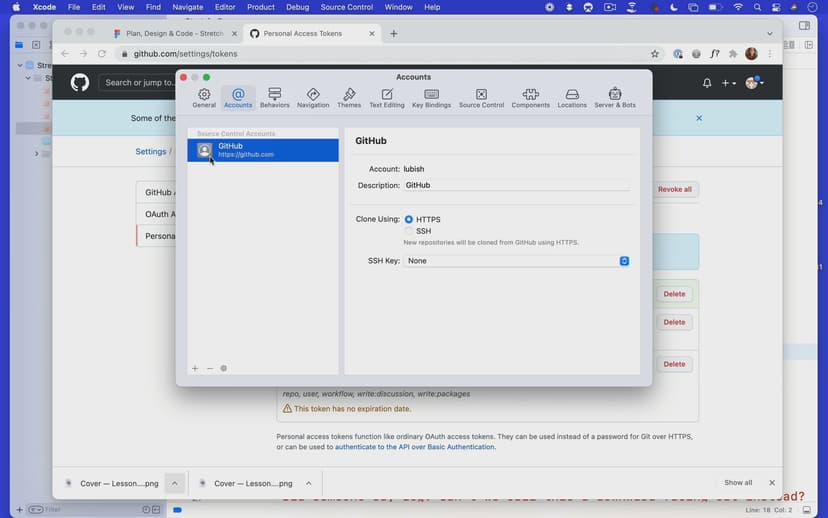This screenshot has height=518, width=828.
Task: Open GitHub profile avatar menu
Action: pyautogui.click(x=753, y=83)
